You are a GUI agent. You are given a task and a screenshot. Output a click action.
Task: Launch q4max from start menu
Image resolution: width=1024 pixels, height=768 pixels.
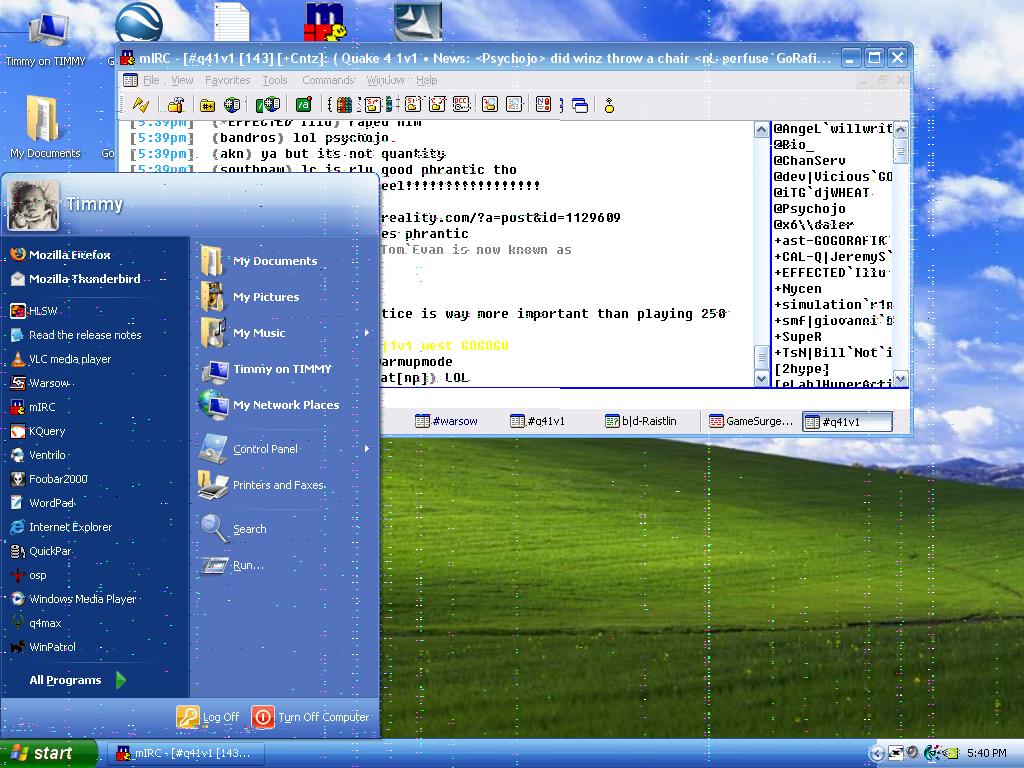point(36,623)
